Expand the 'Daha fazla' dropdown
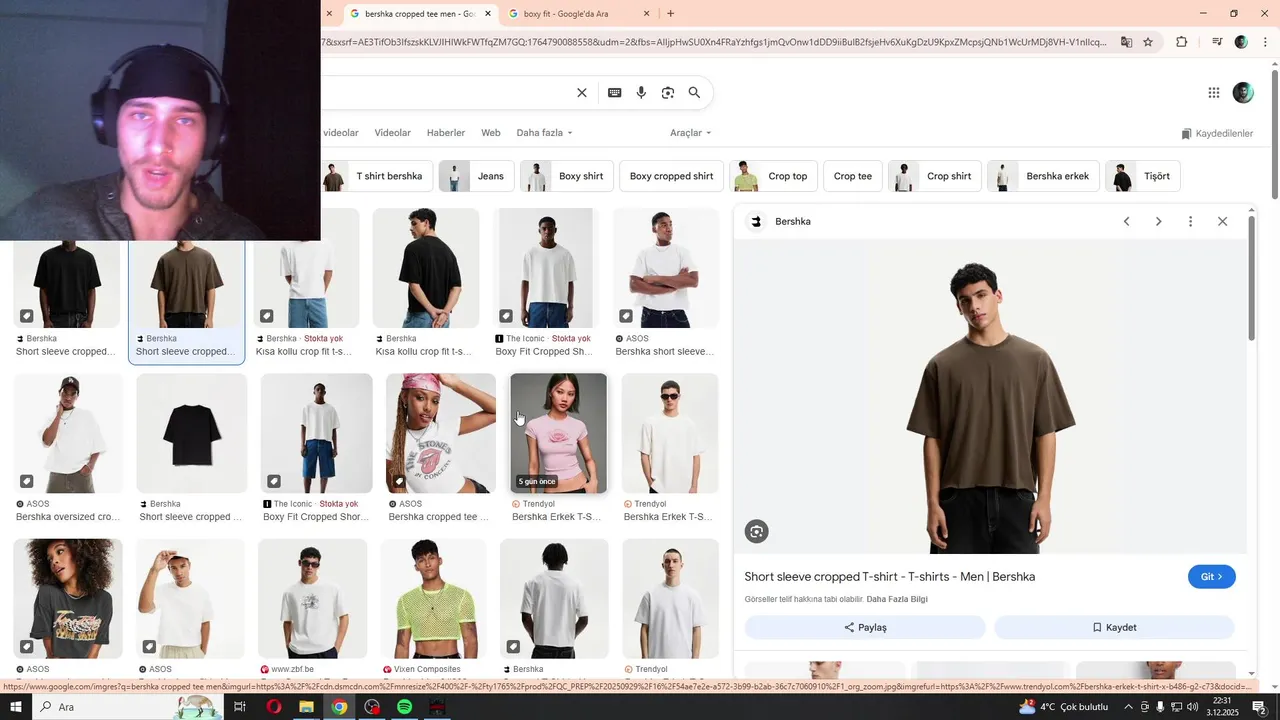Viewport: 1280px width, 720px height. (545, 133)
